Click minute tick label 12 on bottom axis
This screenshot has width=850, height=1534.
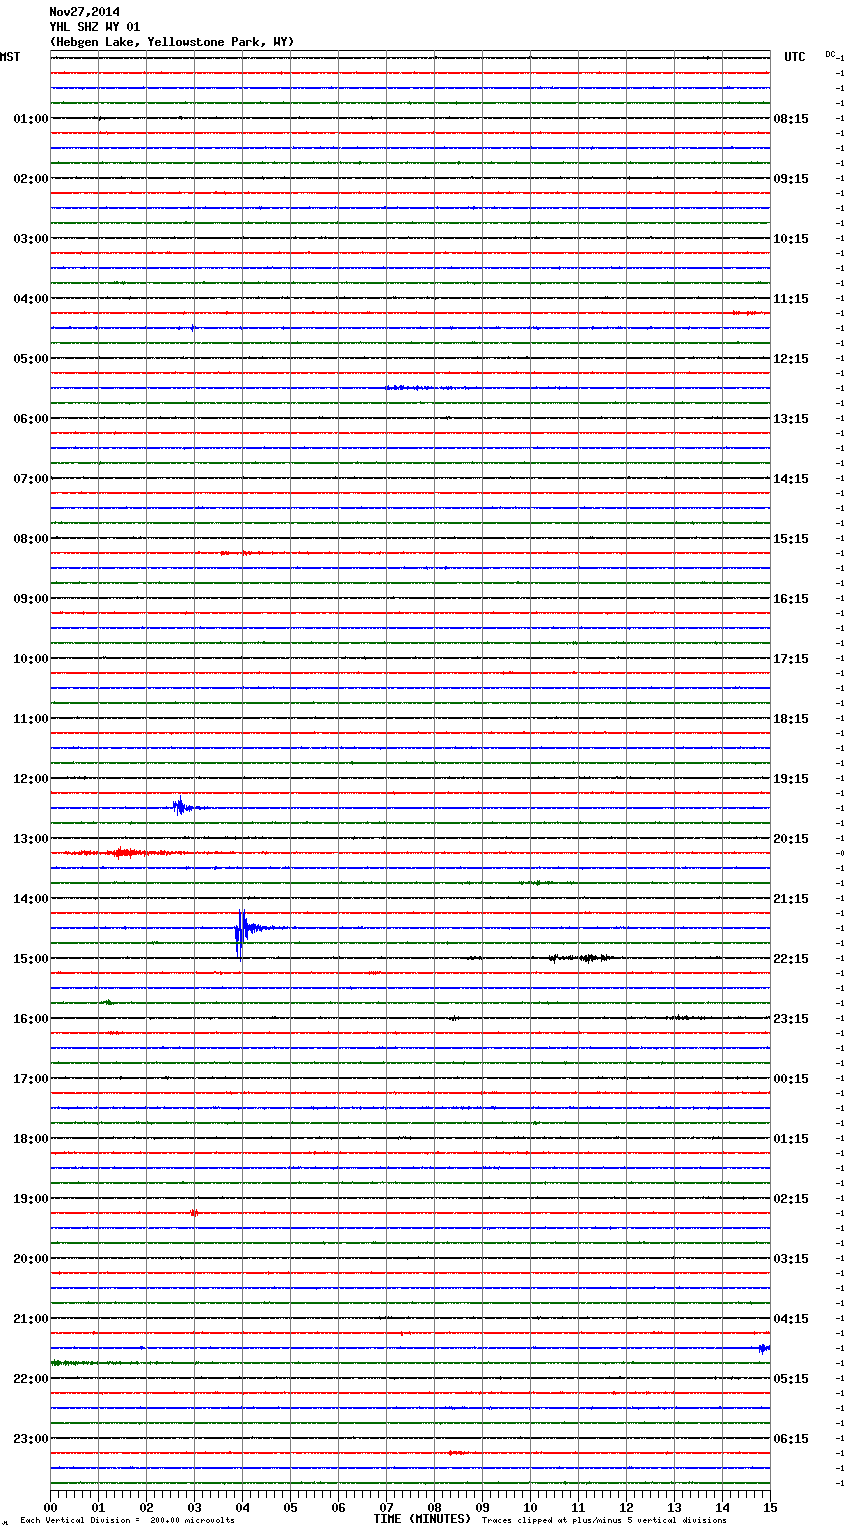point(626,1507)
